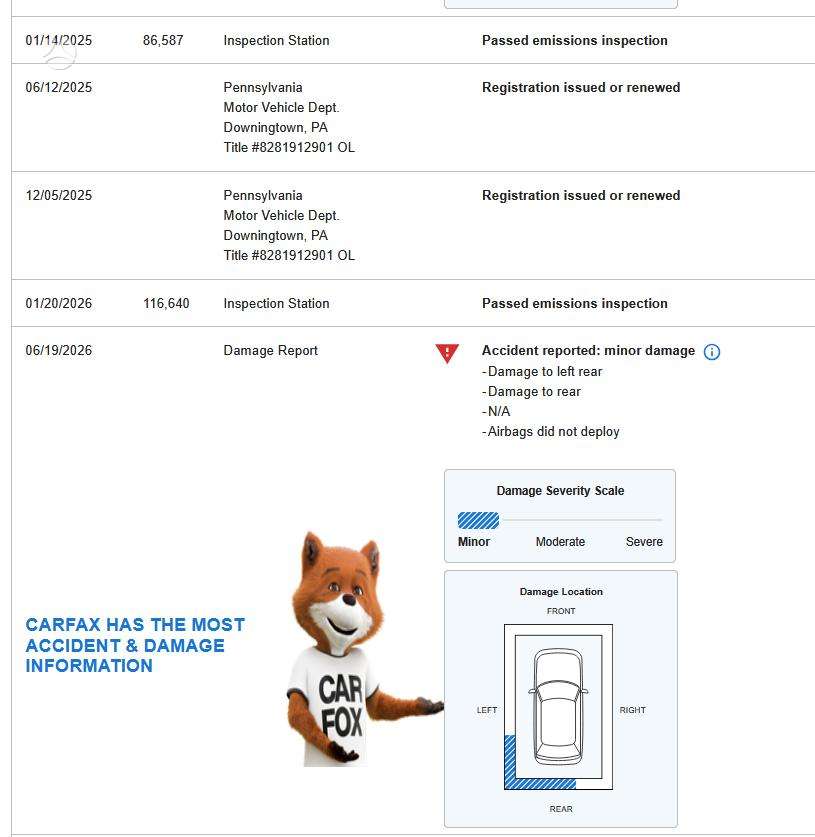The image size is (815, 837).
Task: Click the Damage Severity Scale title
Action: click(560, 491)
